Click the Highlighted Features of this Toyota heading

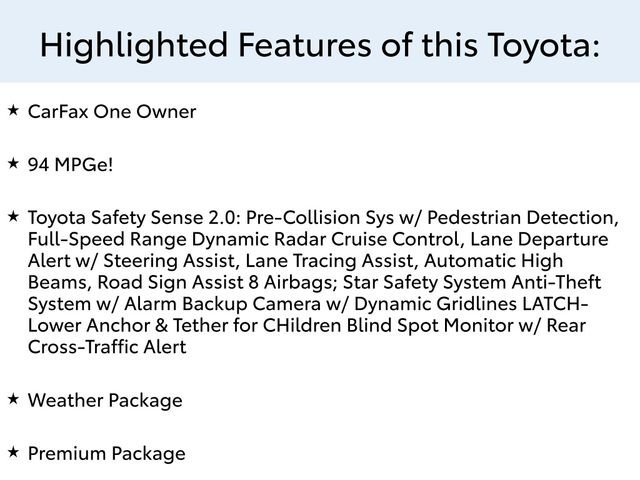click(320, 45)
